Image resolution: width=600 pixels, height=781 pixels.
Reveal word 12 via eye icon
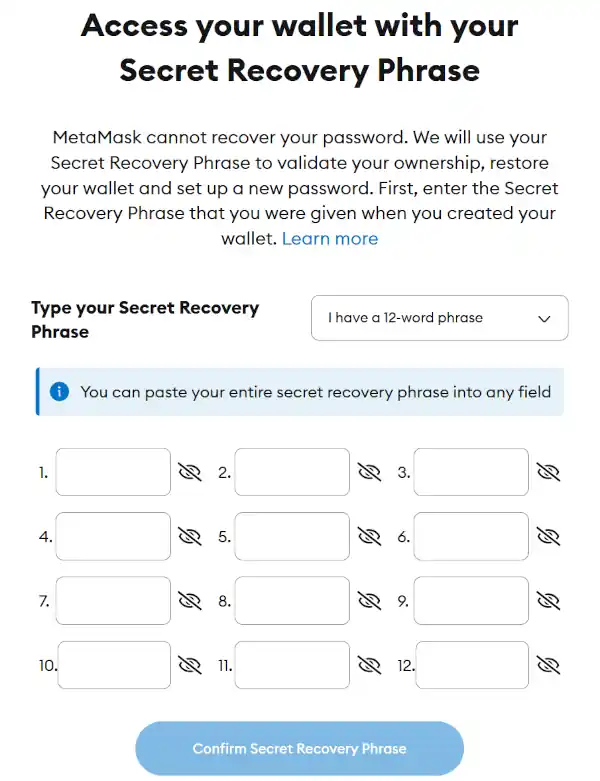(x=548, y=665)
